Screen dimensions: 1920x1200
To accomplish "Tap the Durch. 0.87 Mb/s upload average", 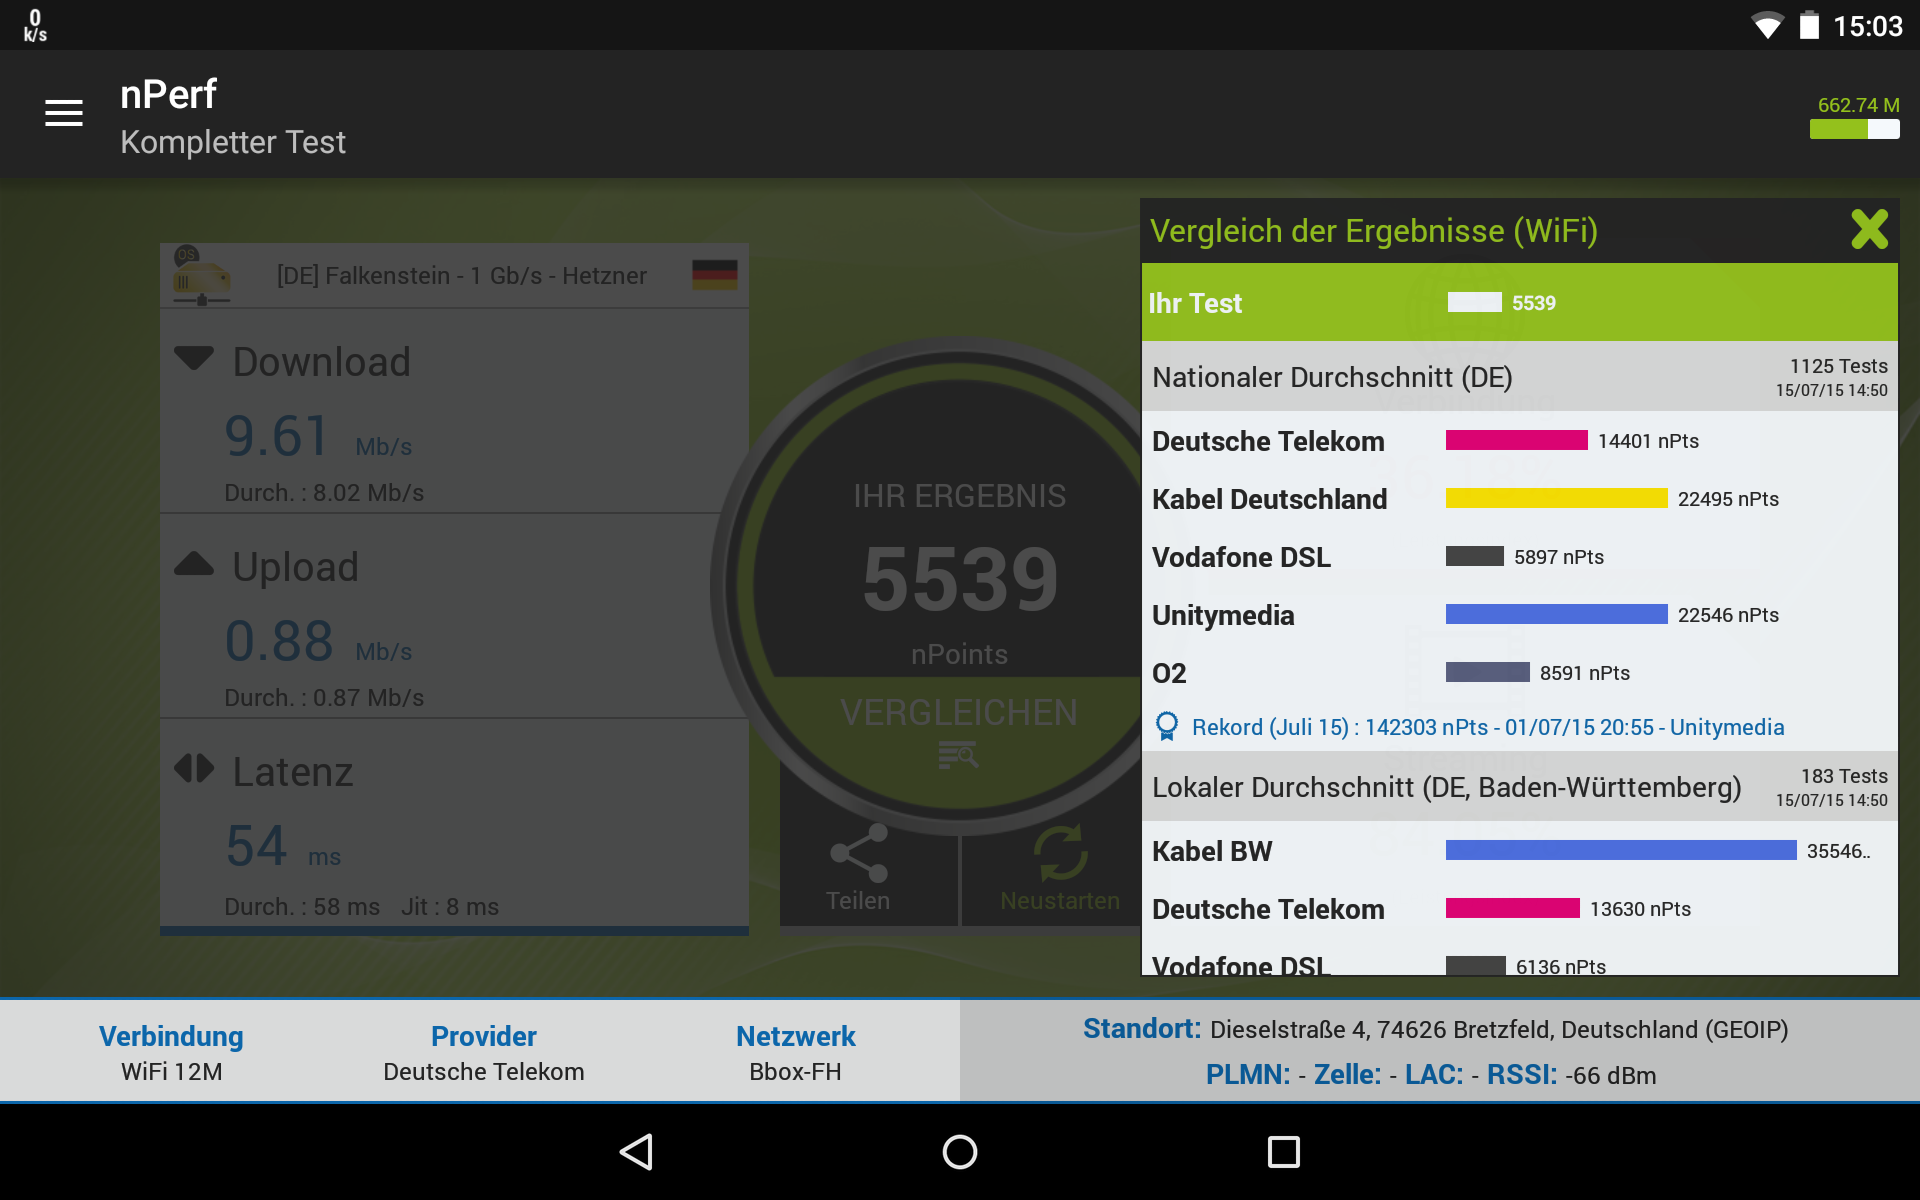I will 324,698.
